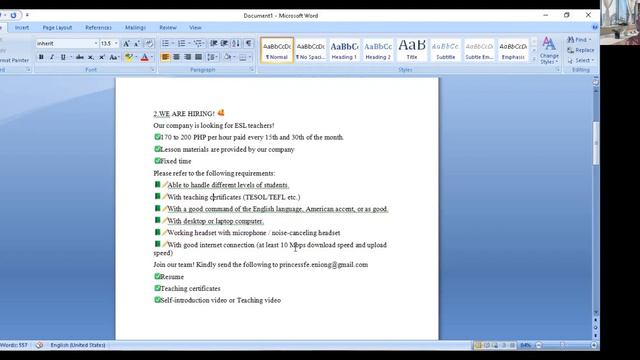The width and height of the screenshot is (640, 360).
Task: Open the shading paint bucket
Action: [227, 57]
